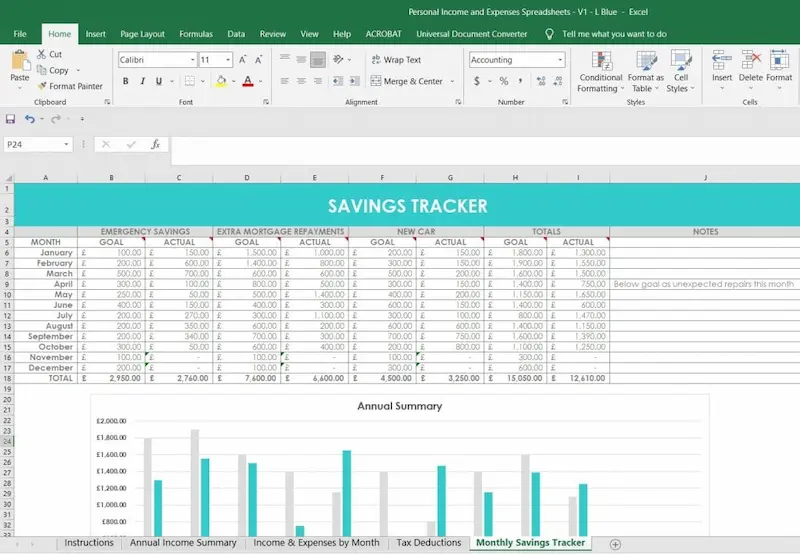Open the Annual Income Summary sheet
Viewport: 800px width, 554px height.
[x=183, y=543]
